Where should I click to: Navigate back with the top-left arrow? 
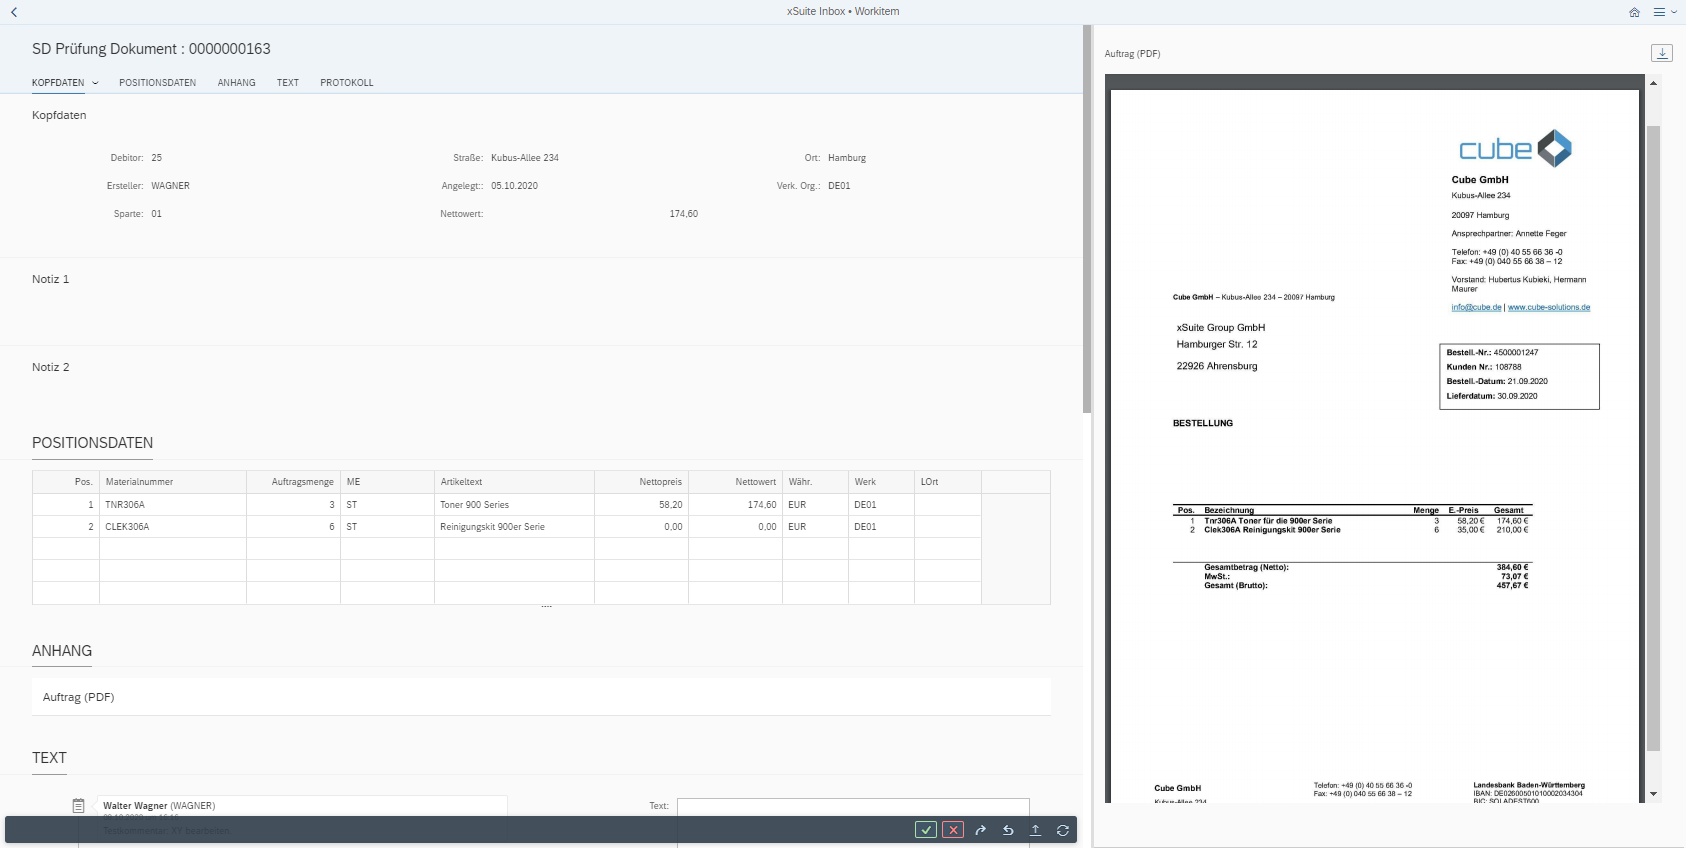click(14, 12)
